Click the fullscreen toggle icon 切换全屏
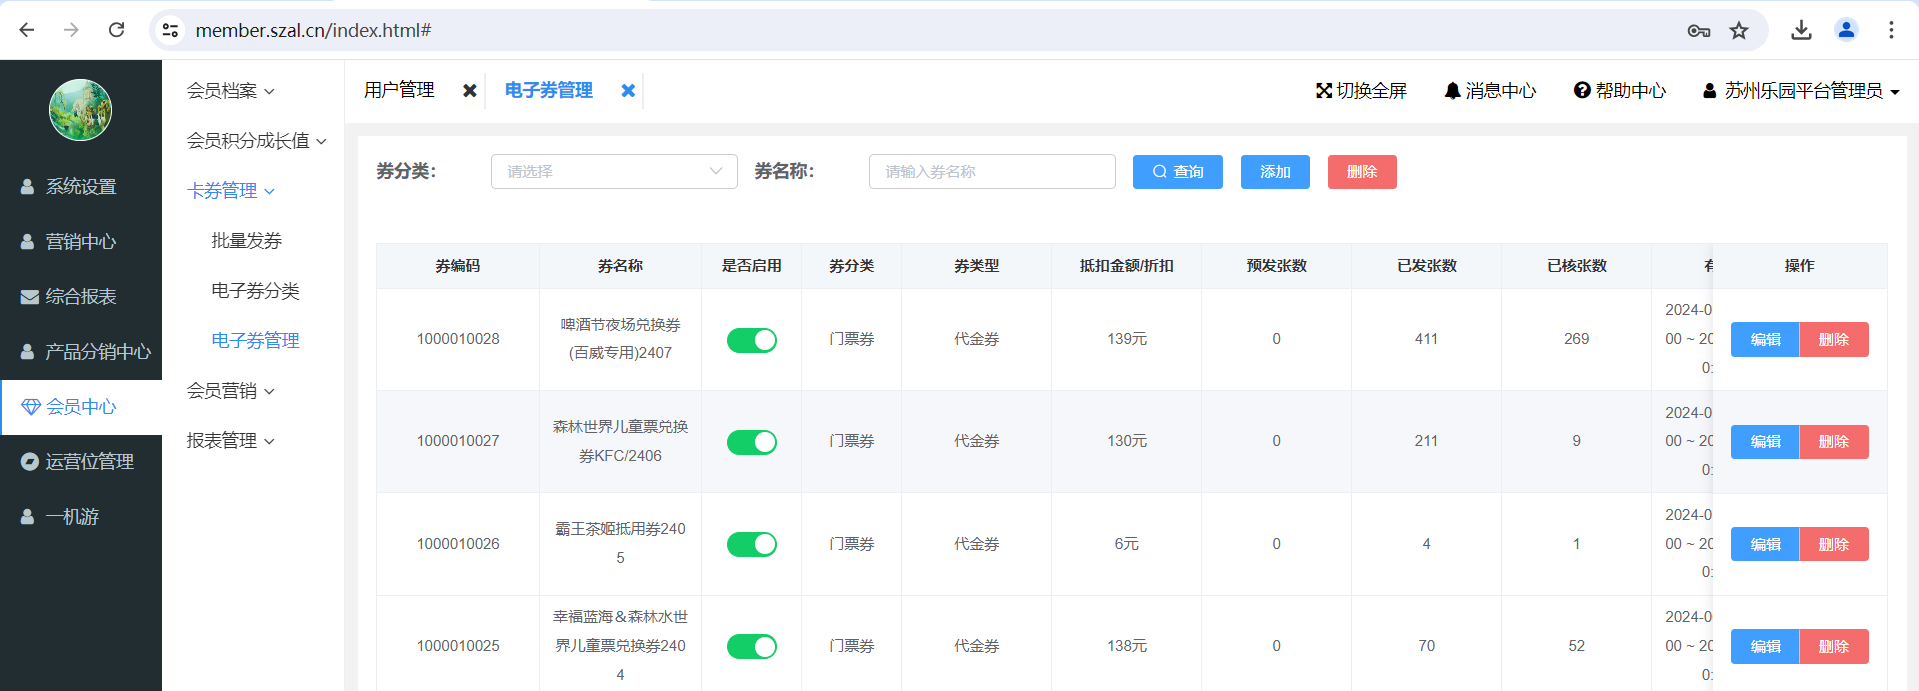1919x691 pixels. click(x=1324, y=91)
